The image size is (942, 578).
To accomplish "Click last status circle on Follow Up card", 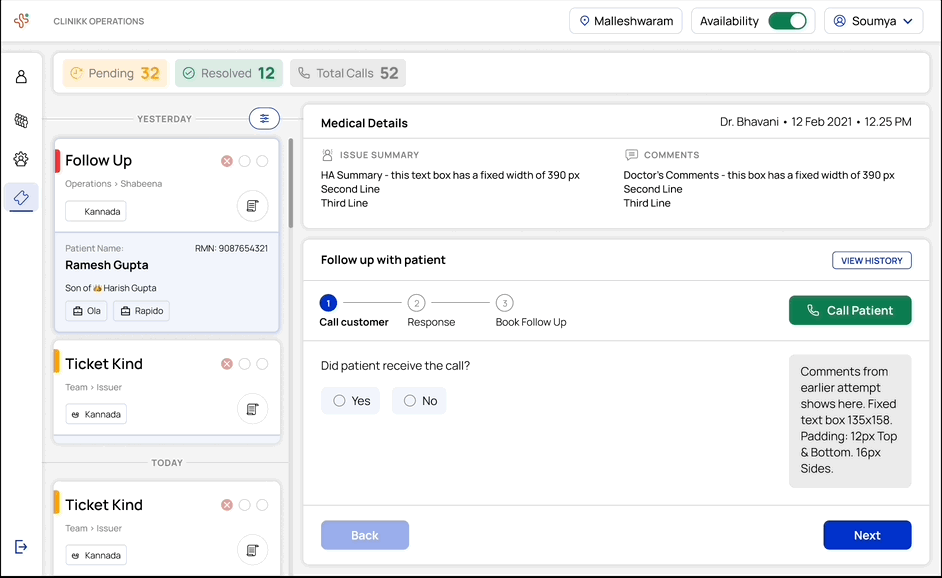I will pyautogui.click(x=263, y=161).
